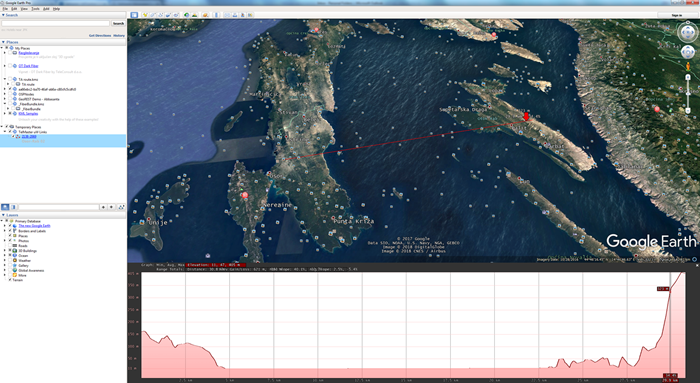This screenshot has width=700, height=383.
Task: Click the Sign in button
Action: pos(677,15)
